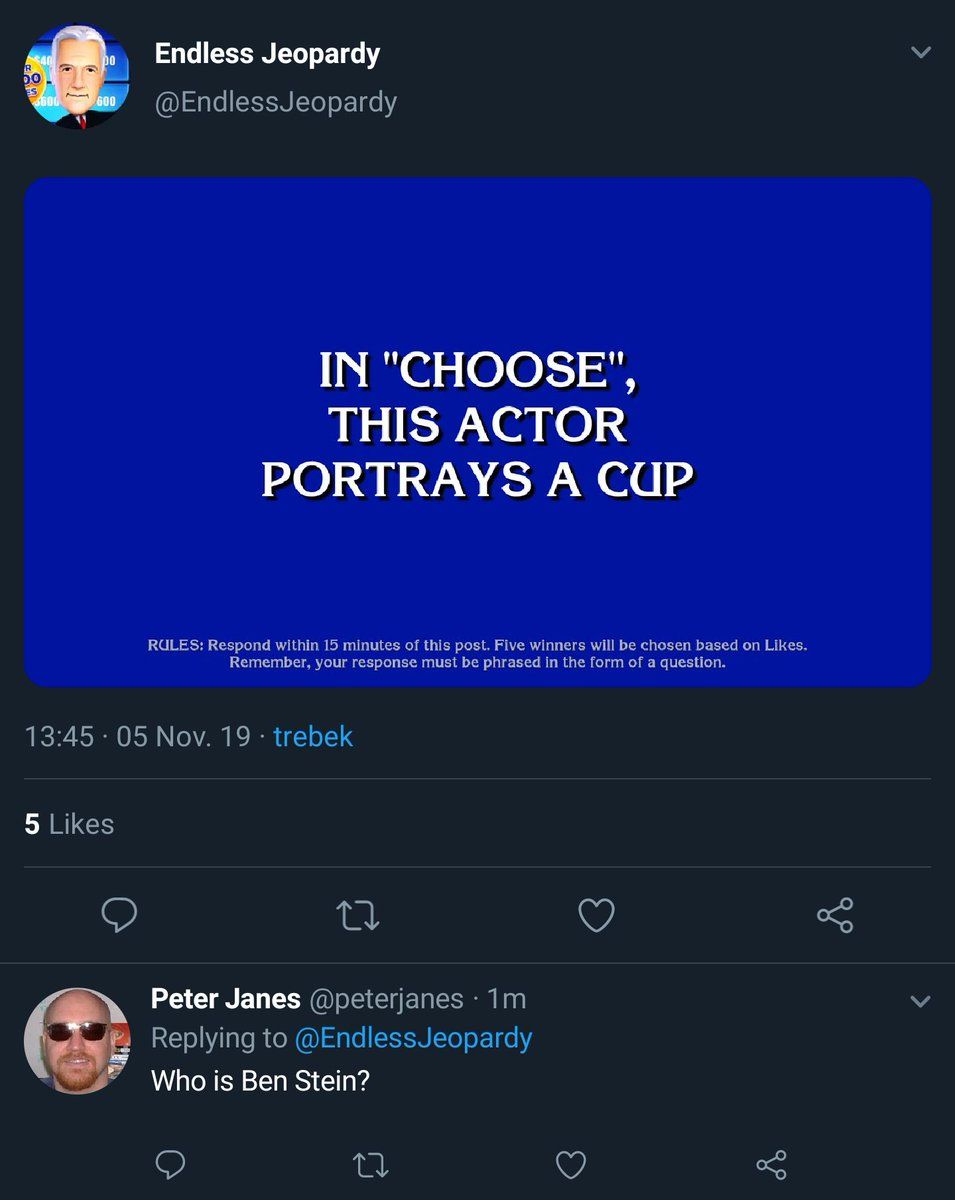The image size is (955, 1200).
Task: Open the Endless Jeopardy display name
Action: point(267,54)
